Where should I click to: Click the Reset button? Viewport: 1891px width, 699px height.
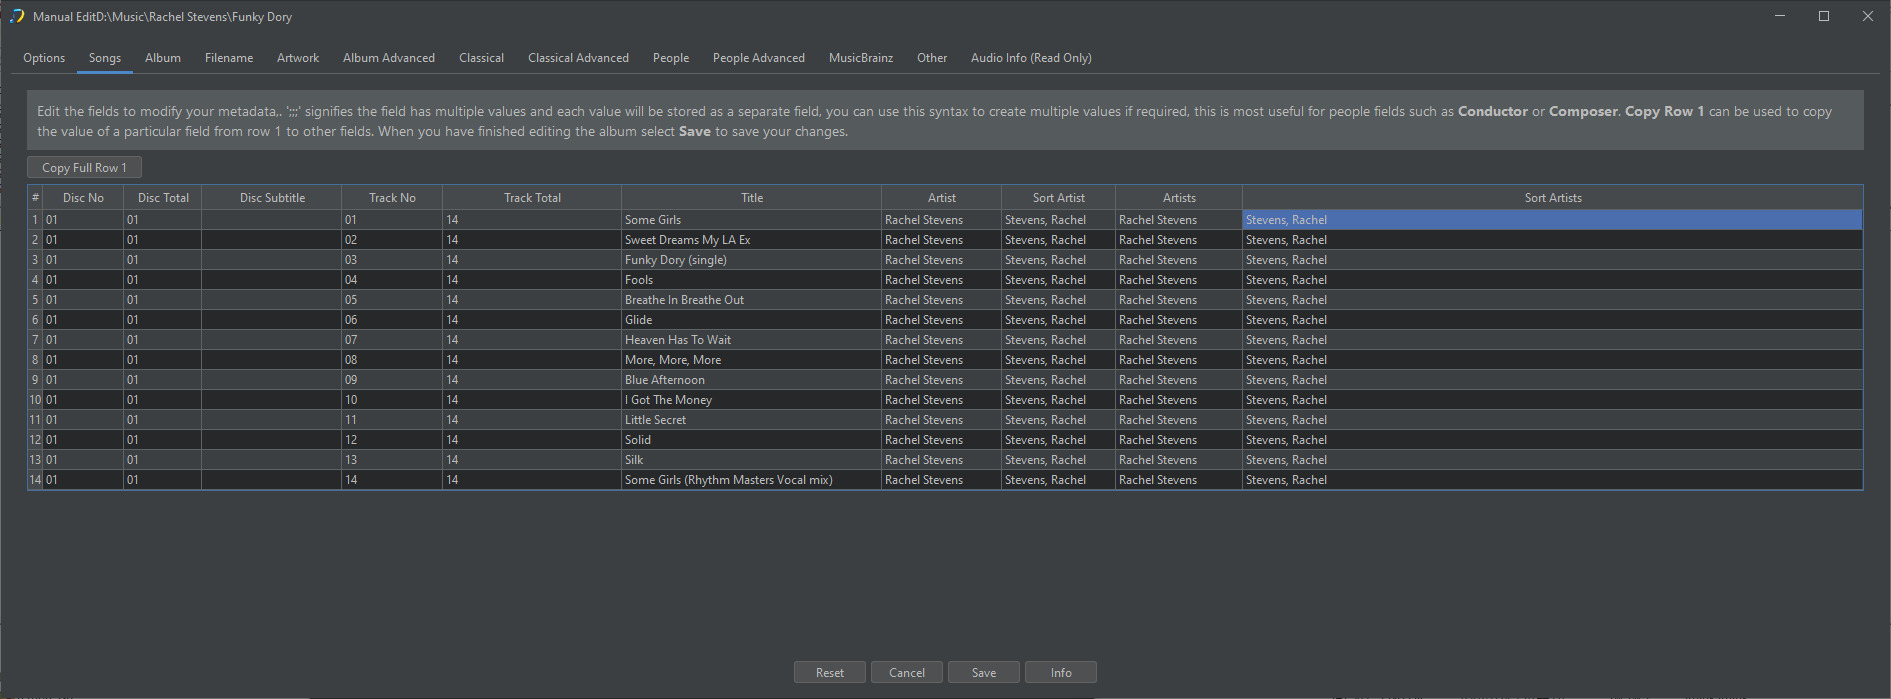[829, 673]
